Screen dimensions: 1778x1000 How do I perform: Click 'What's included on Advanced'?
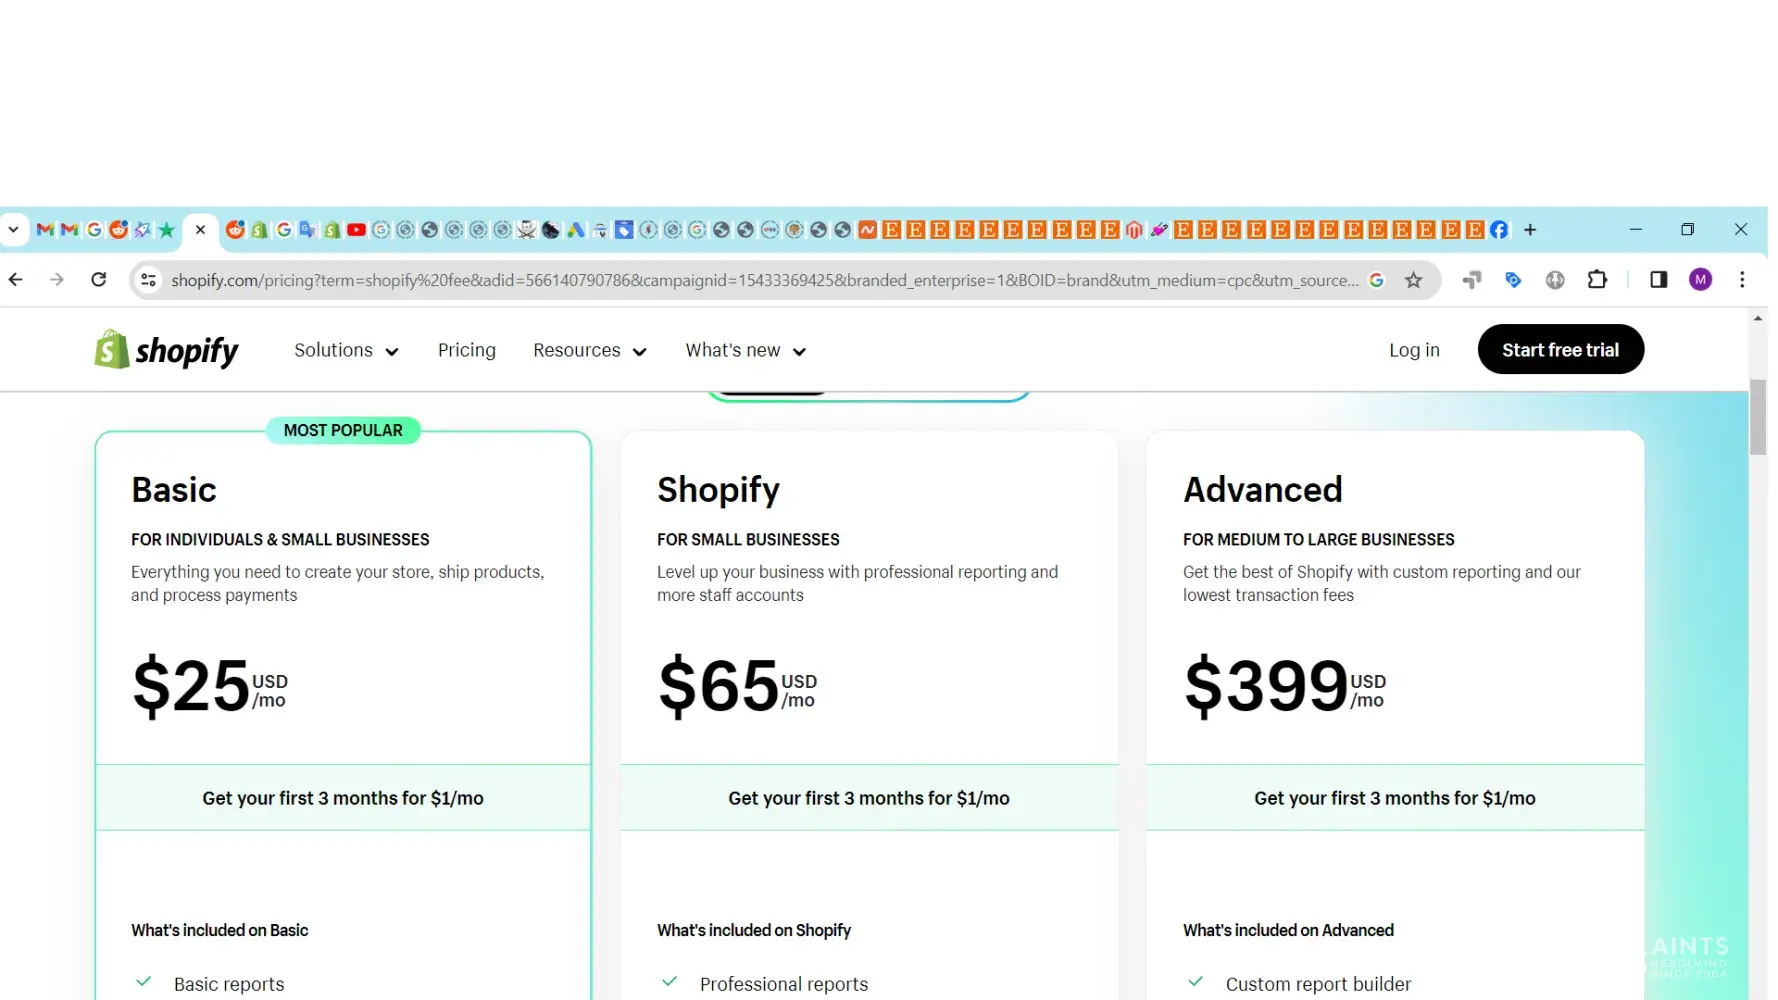click(x=1288, y=930)
